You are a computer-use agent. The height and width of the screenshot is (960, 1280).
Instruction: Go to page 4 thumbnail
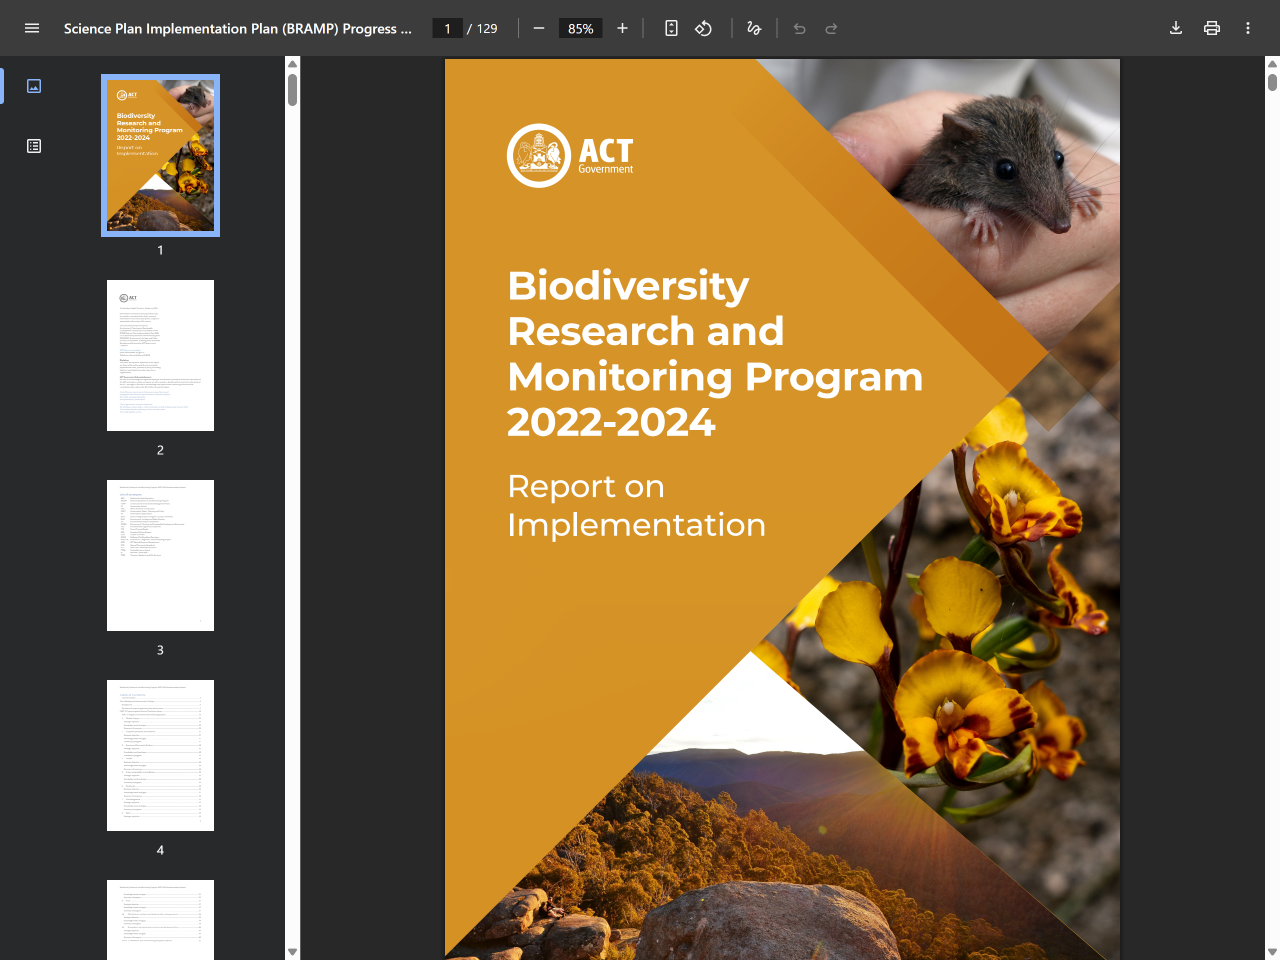[x=160, y=755]
